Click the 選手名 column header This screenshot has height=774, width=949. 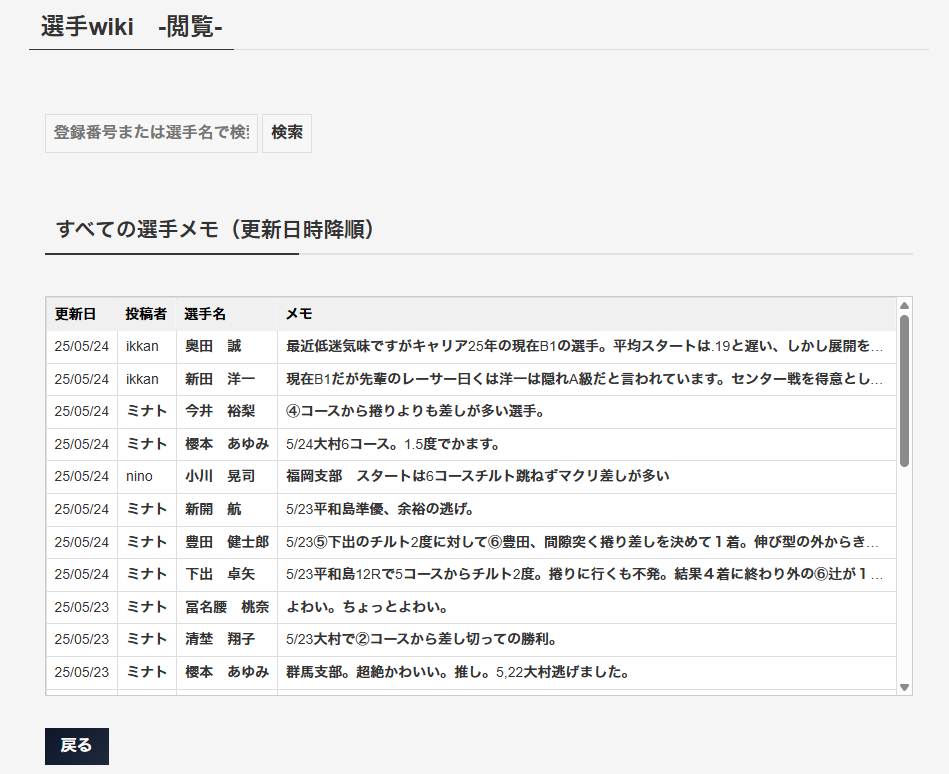[x=205, y=314]
